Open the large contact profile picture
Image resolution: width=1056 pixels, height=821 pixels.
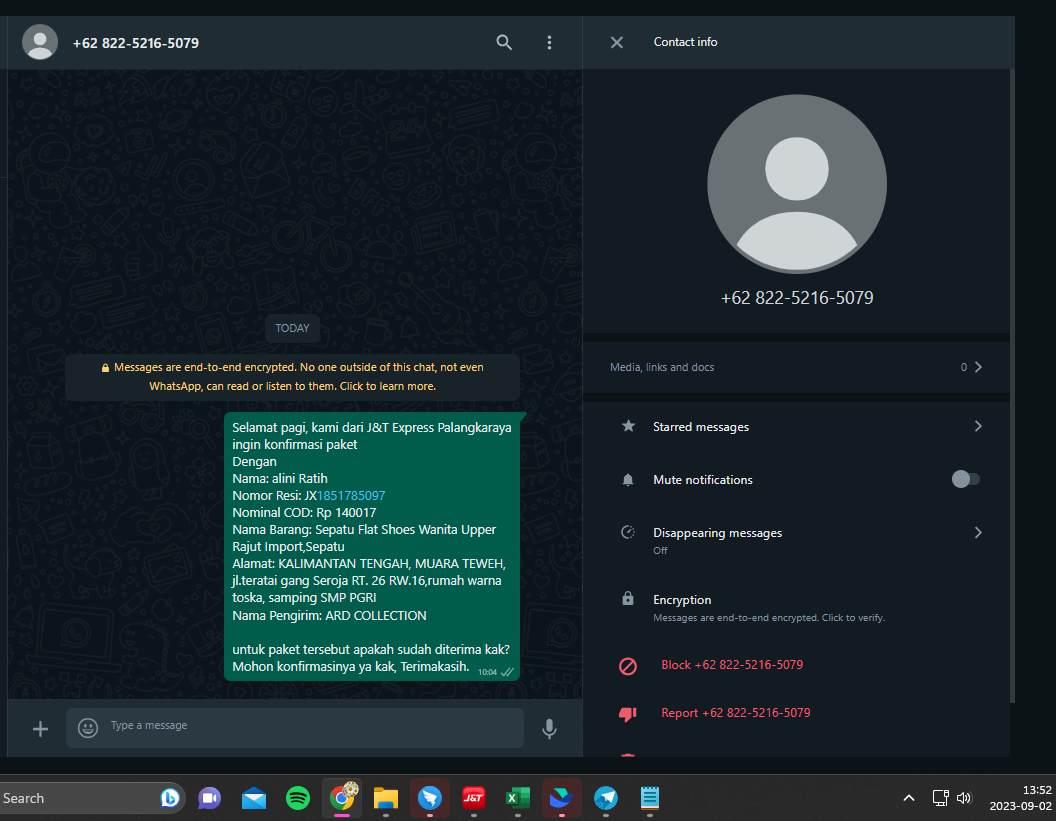797,184
